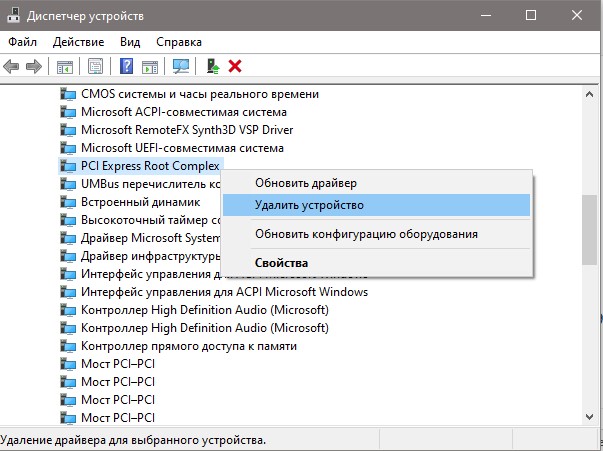
Task: Click the icon beside Драйвер инфраструктуры
Action: pyautogui.click(x=68, y=256)
